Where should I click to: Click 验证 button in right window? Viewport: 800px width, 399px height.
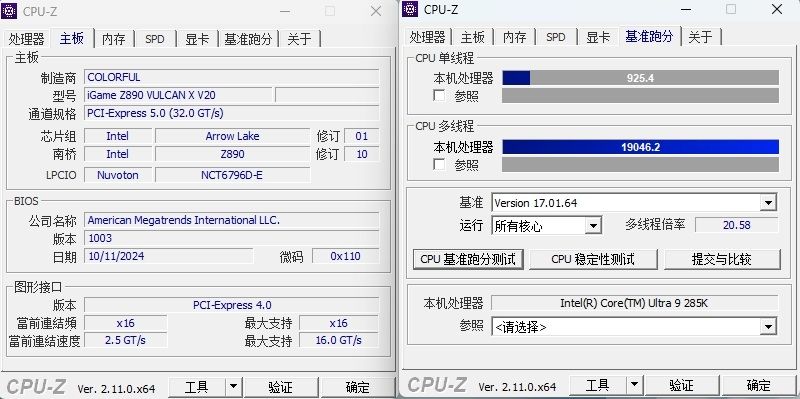681,385
